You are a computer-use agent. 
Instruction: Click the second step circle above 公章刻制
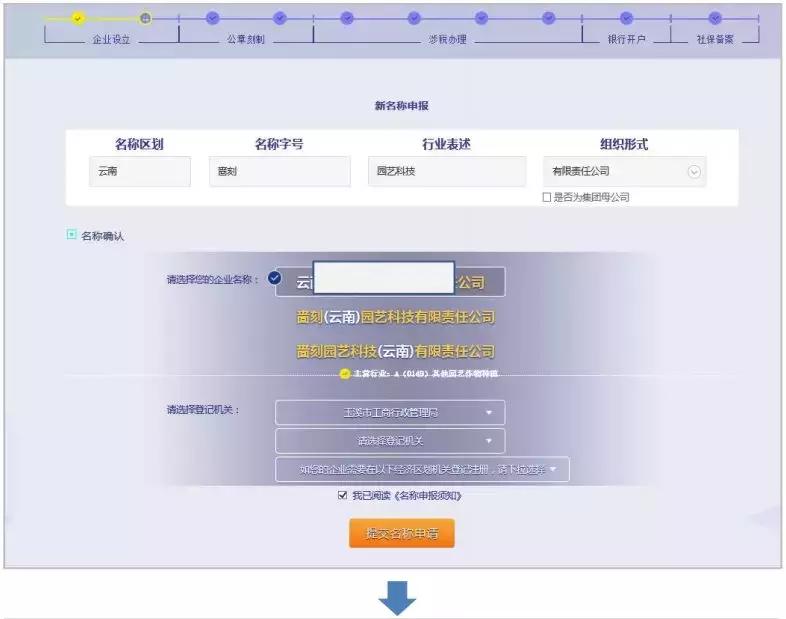[x=280, y=19]
